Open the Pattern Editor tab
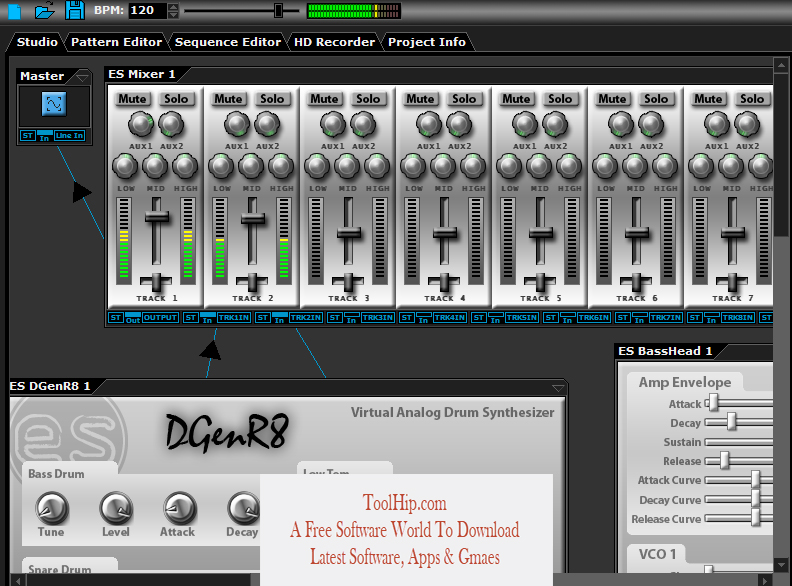This screenshot has width=792, height=586. (116, 42)
